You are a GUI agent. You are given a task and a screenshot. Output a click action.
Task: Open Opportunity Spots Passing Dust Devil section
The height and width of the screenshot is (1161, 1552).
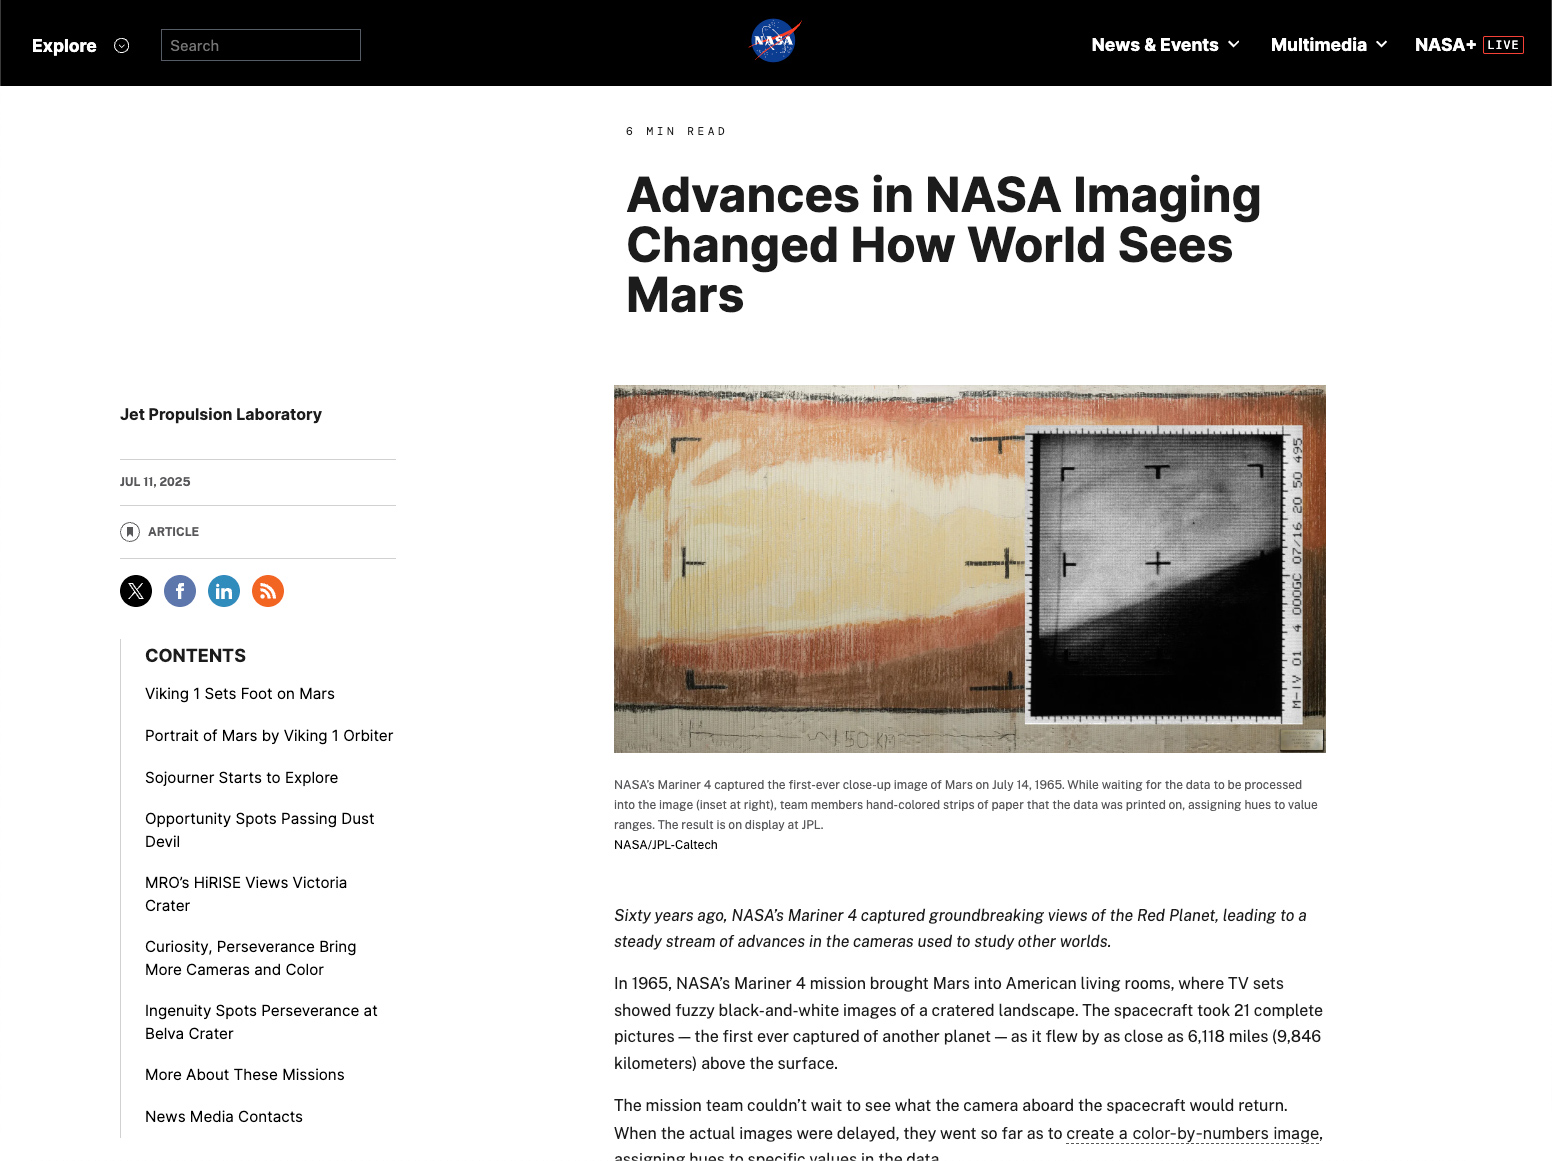point(260,830)
